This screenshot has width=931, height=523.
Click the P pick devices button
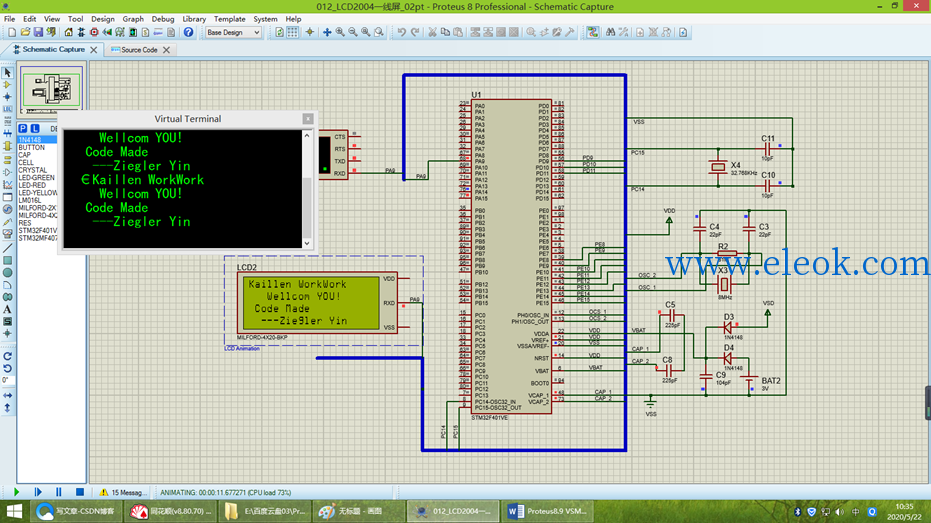23,128
